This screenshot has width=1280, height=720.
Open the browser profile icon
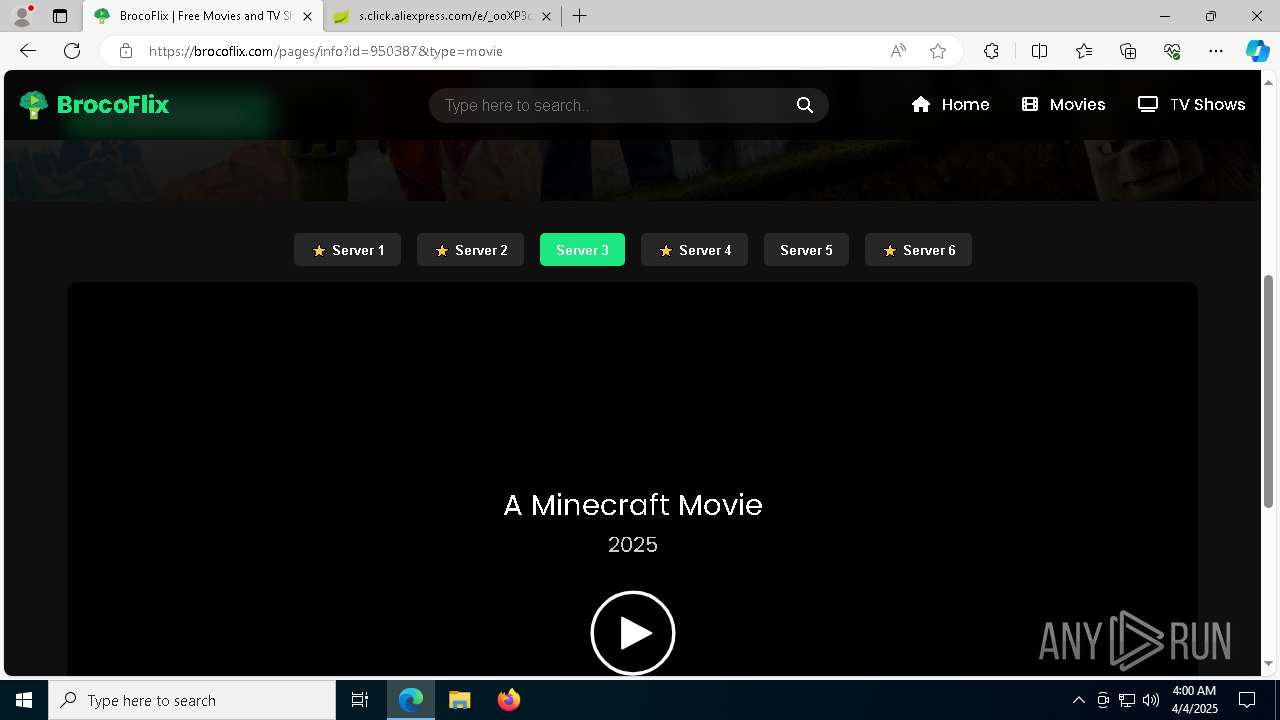[21, 16]
